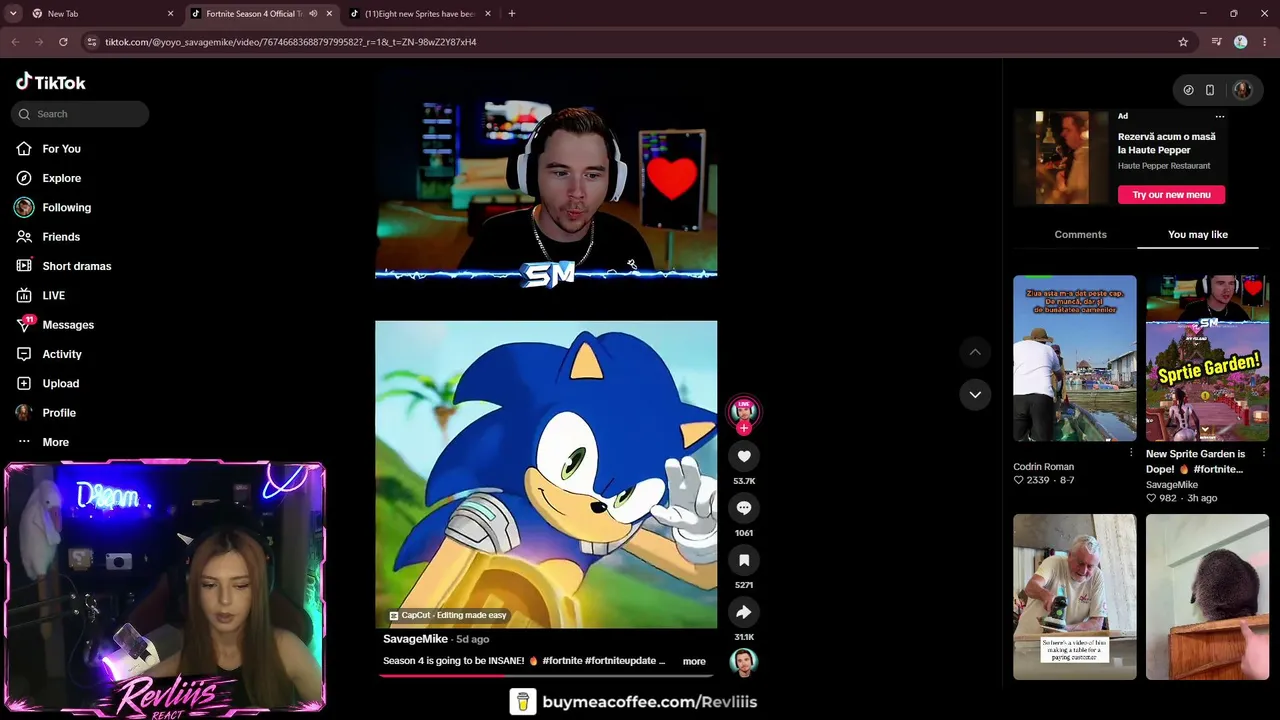The width and height of the screenshot is (1280, 720).
Task: Go to the next video with down arrow
Action: (x=975, y=394)
